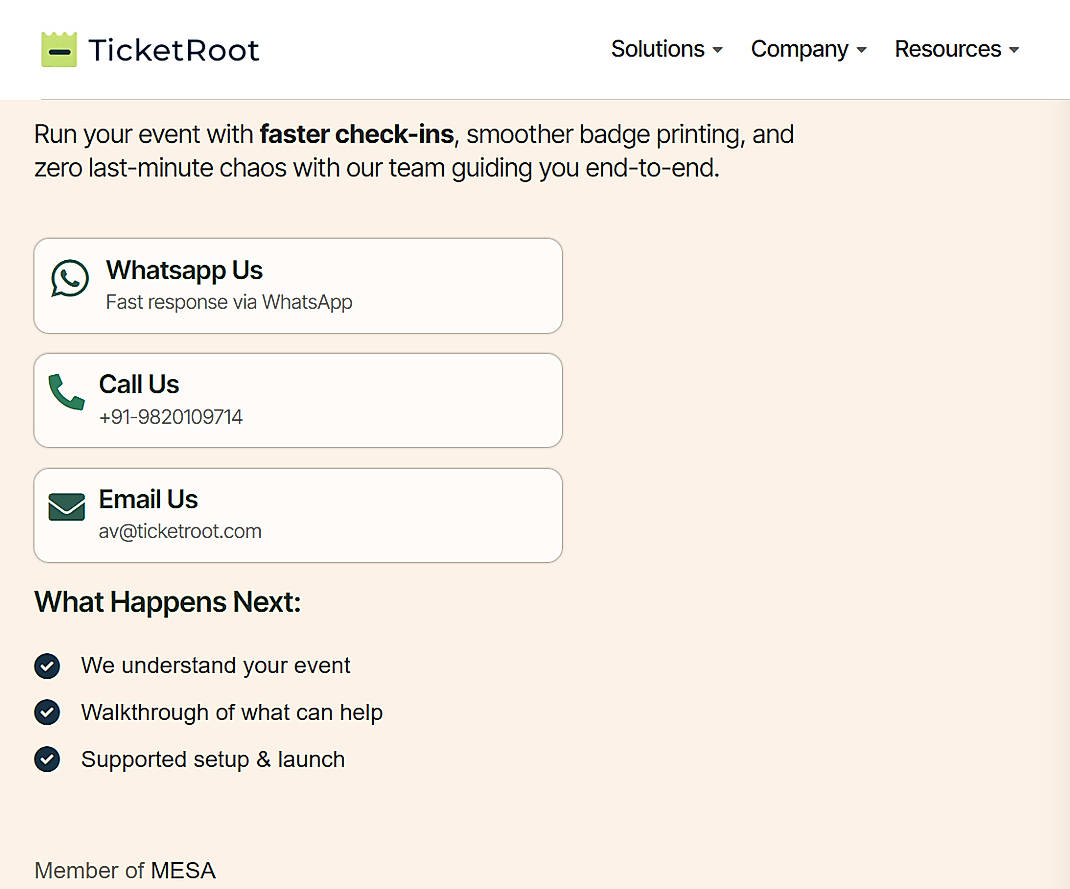Click 'Walkthrough of what can help' text
Image resolution: width=1070 pixels, height=889 pixels.
pyautogui.click(x=232, y=712)
